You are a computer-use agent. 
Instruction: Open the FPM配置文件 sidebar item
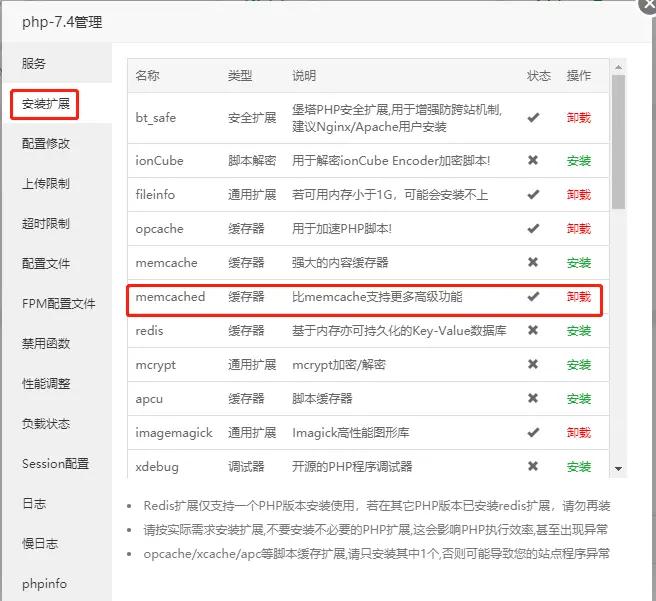tap(59, 303)
